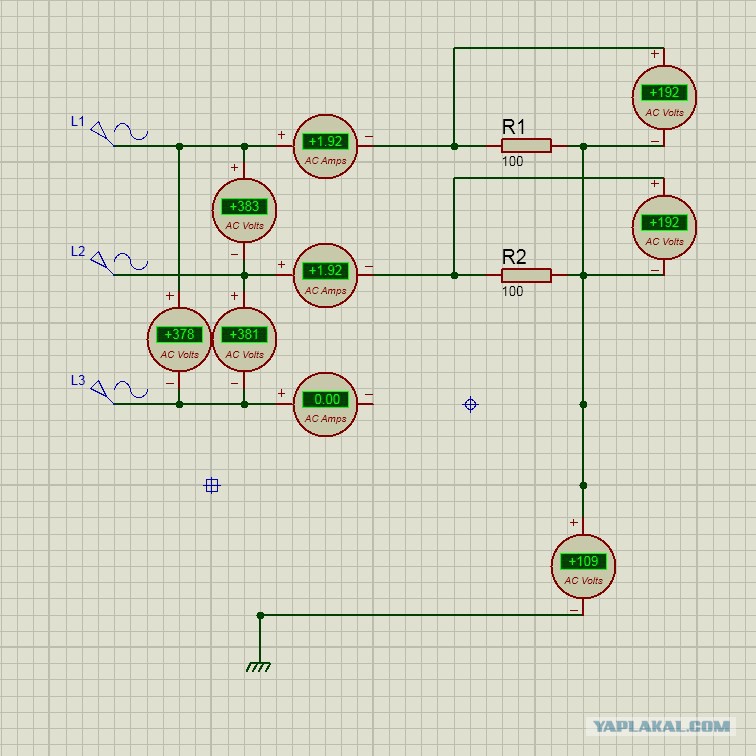Click the 0.00 ammeter display value
The height and width of the screenshot is (756, 756).
325,399
